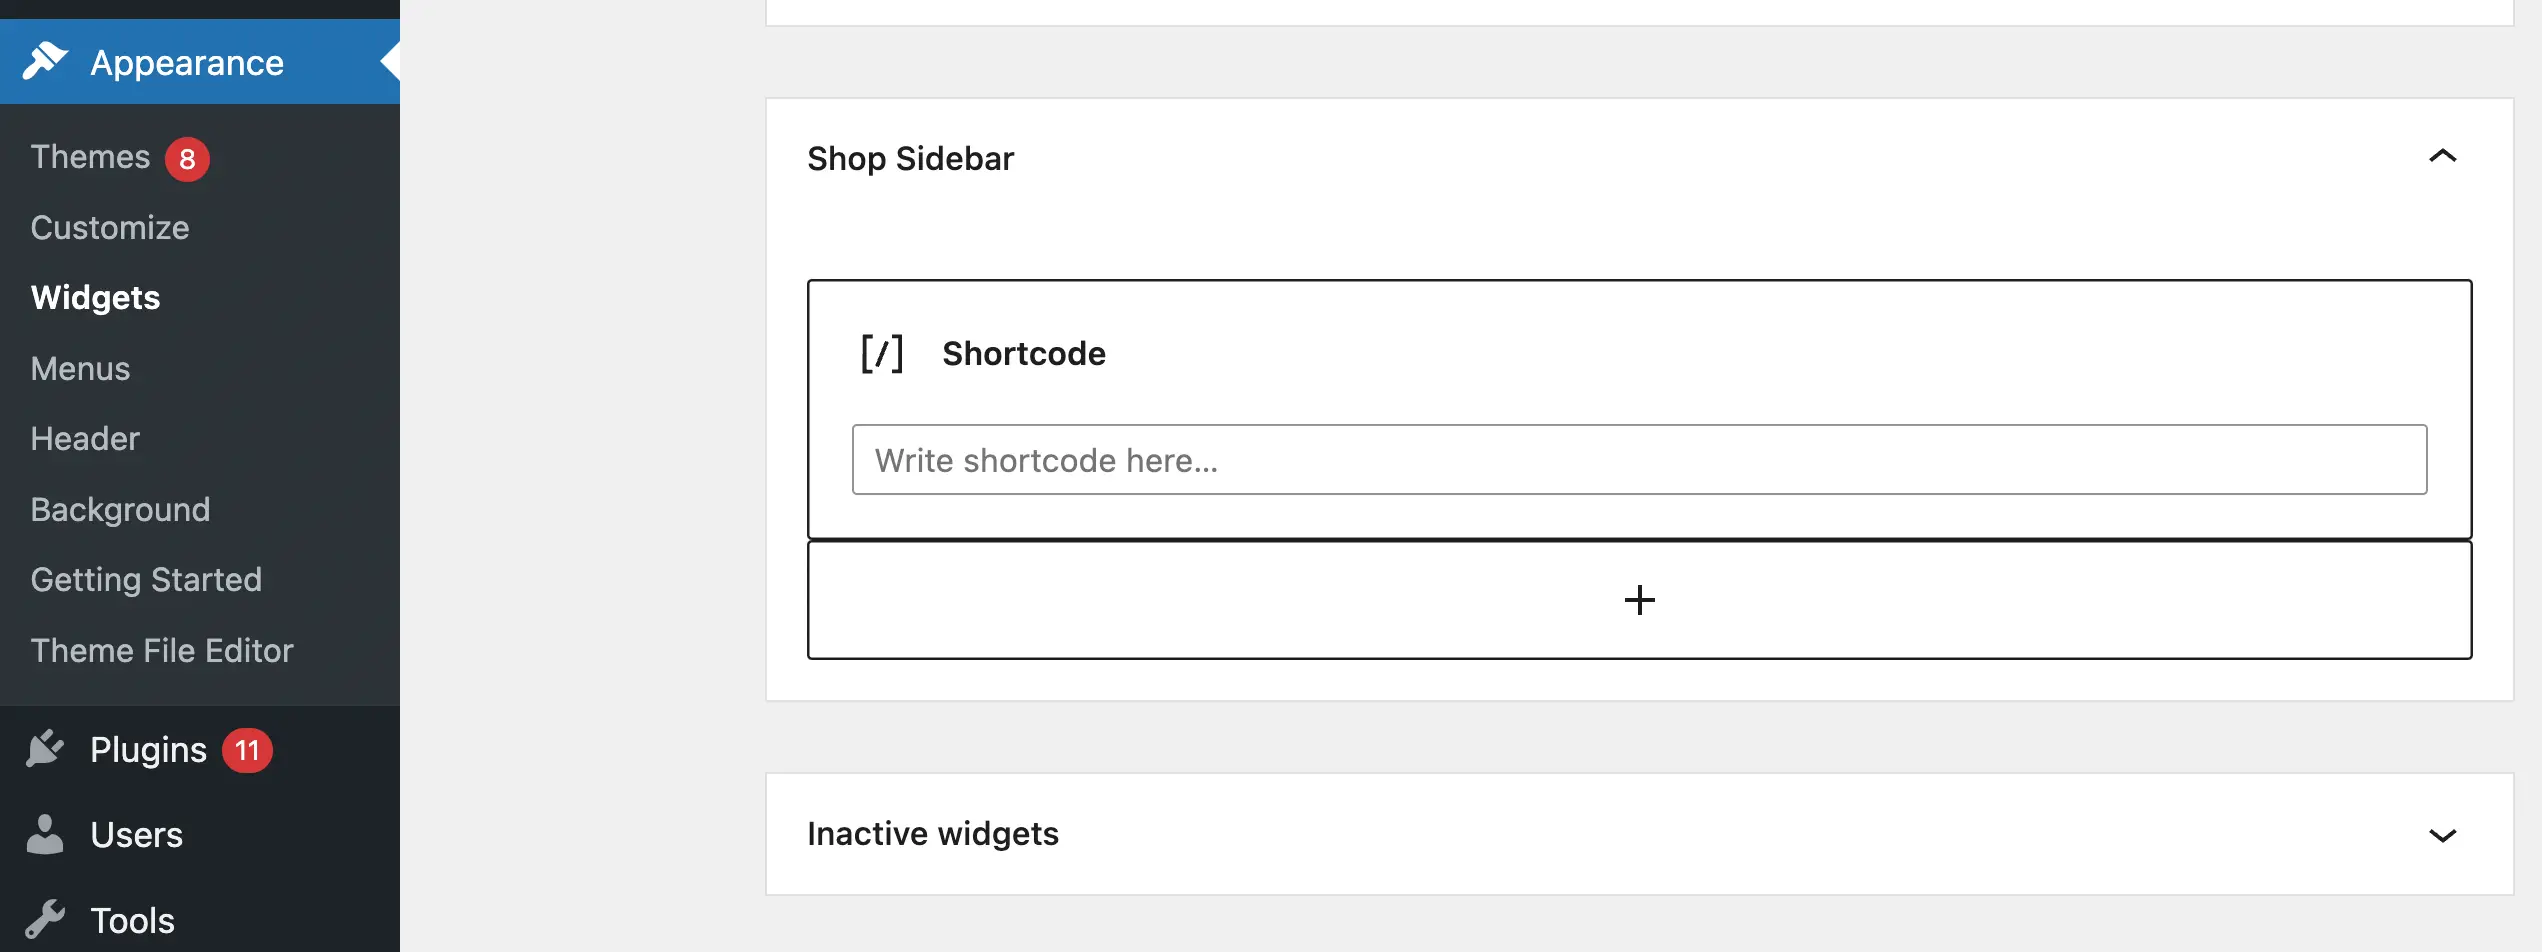Open the Header settings link
The width and height of the screenshot is (2542, 952).
(x=85, y=439)
